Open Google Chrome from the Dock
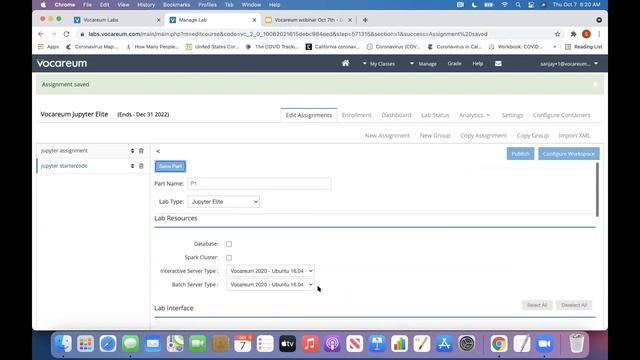640x360 pixels. [499, 344]
